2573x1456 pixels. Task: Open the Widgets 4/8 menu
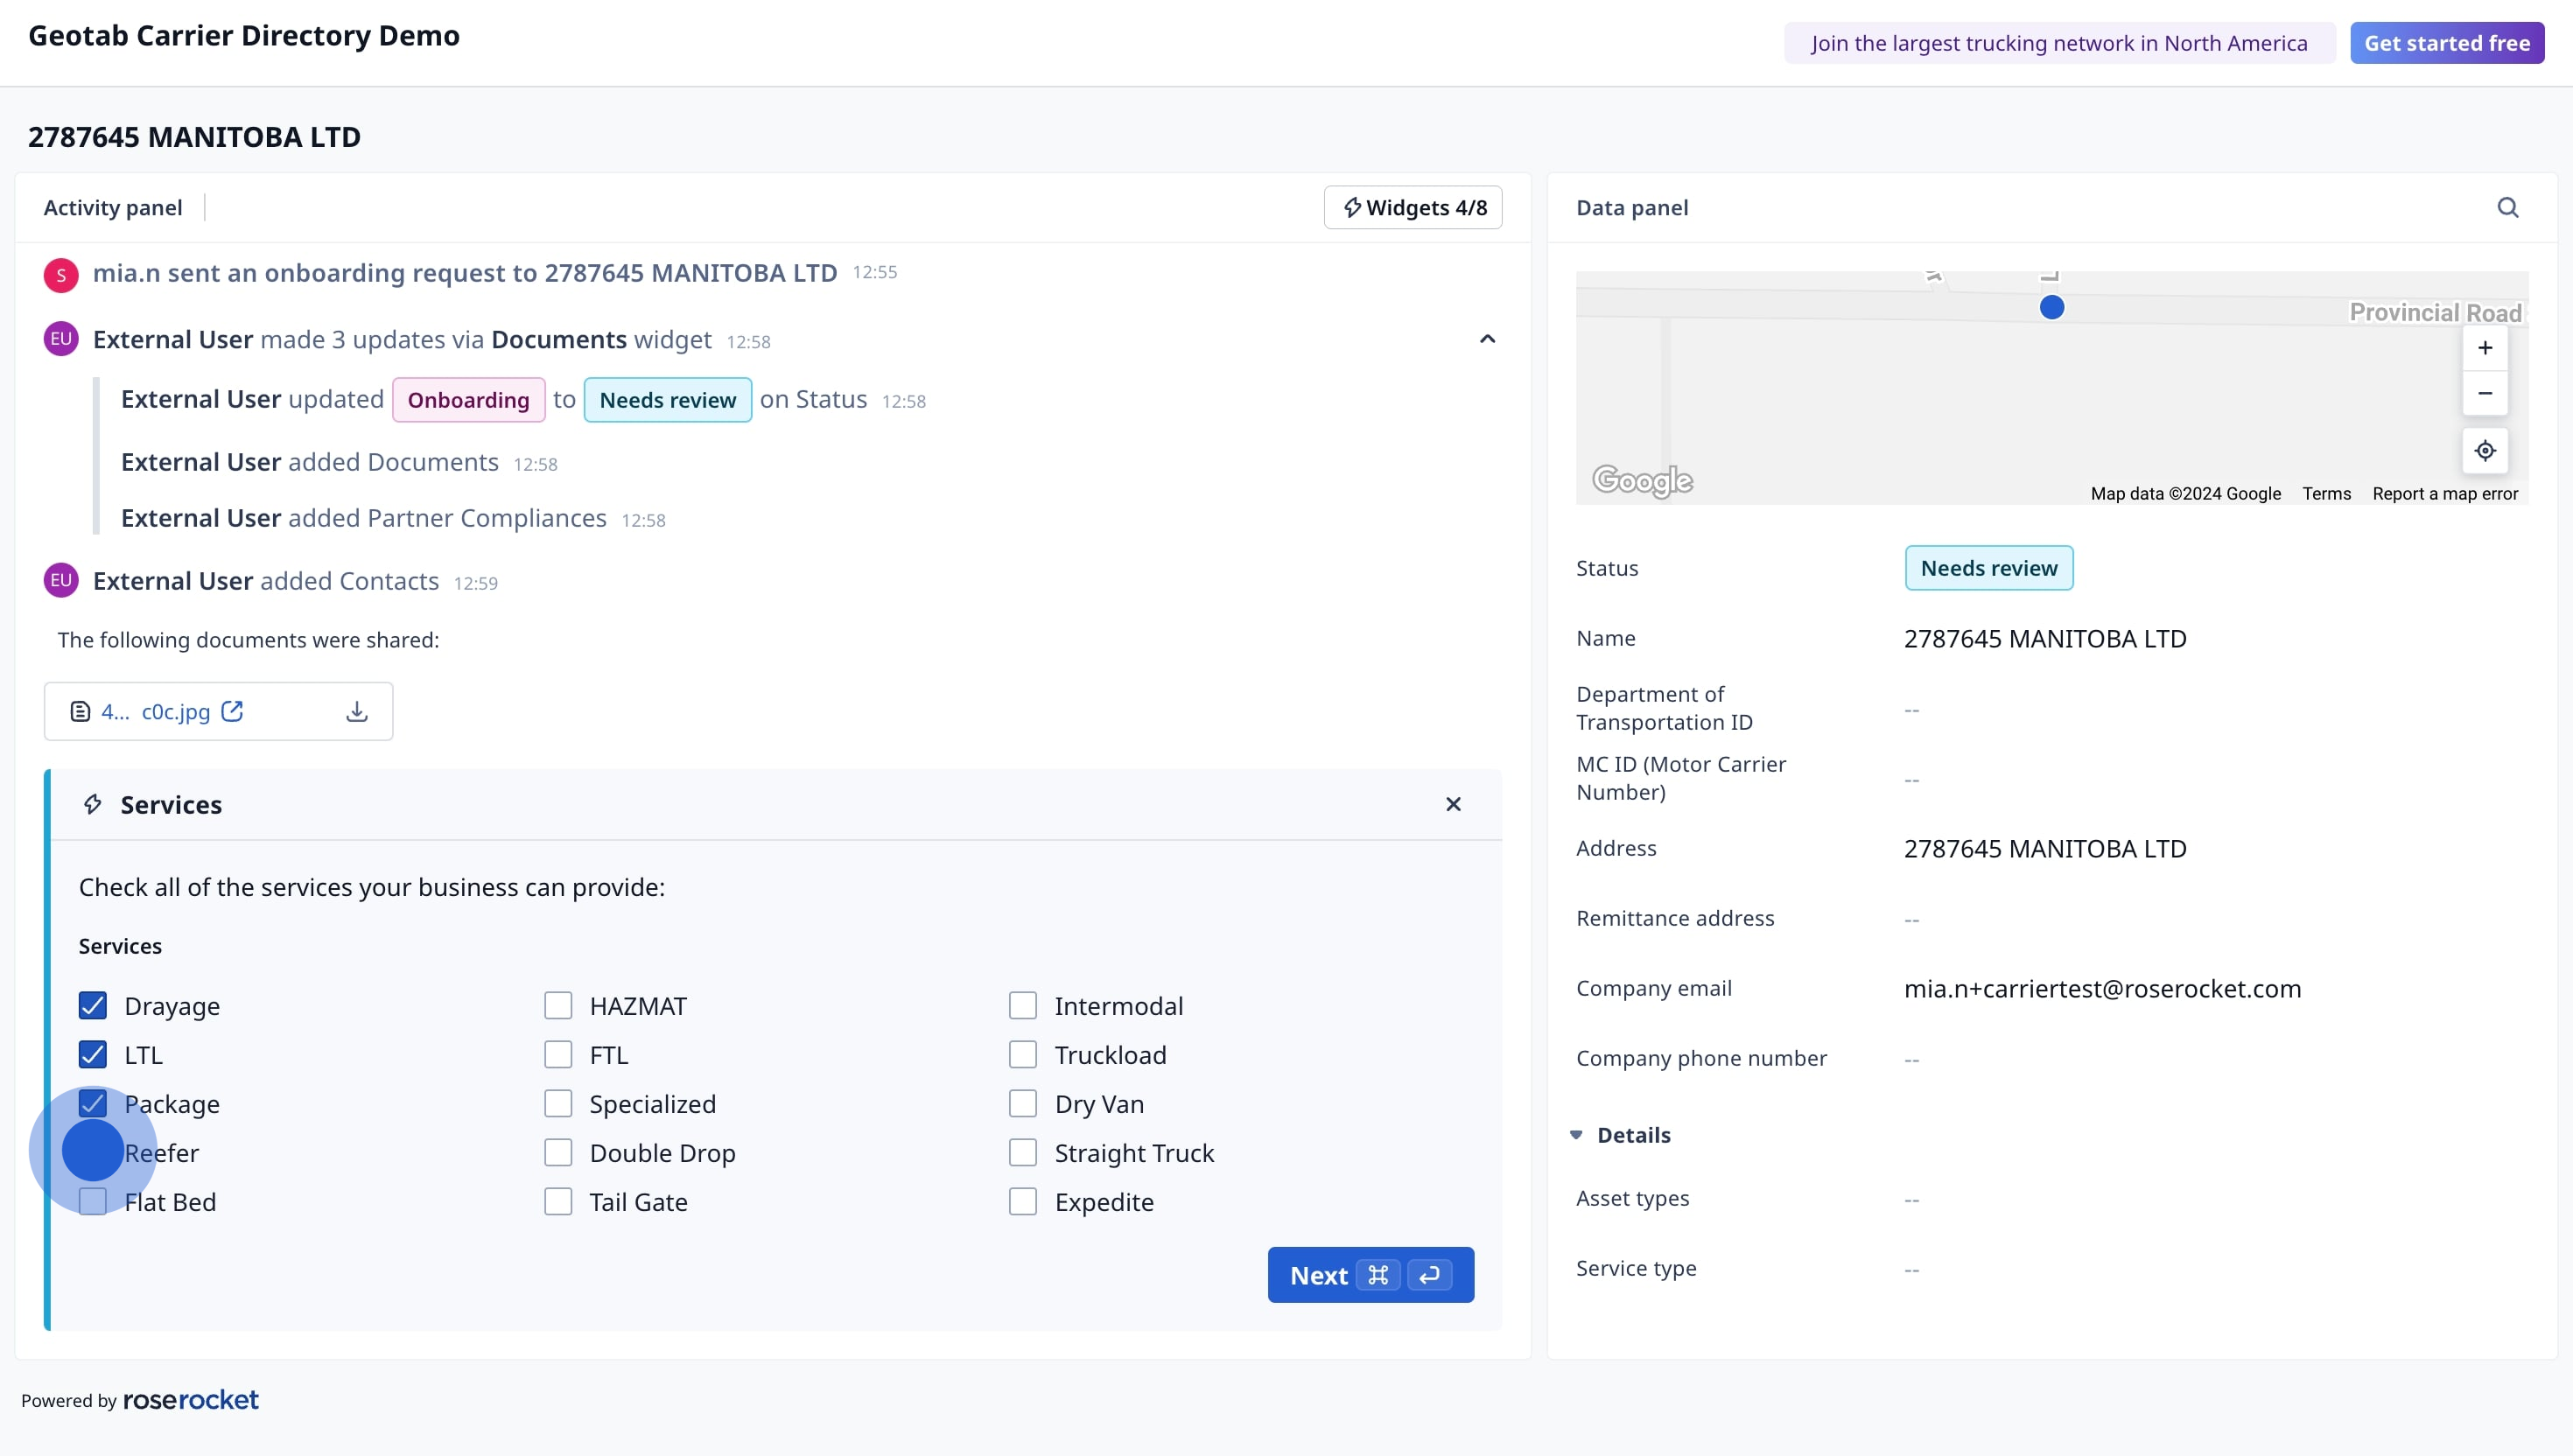(1412, 207)
